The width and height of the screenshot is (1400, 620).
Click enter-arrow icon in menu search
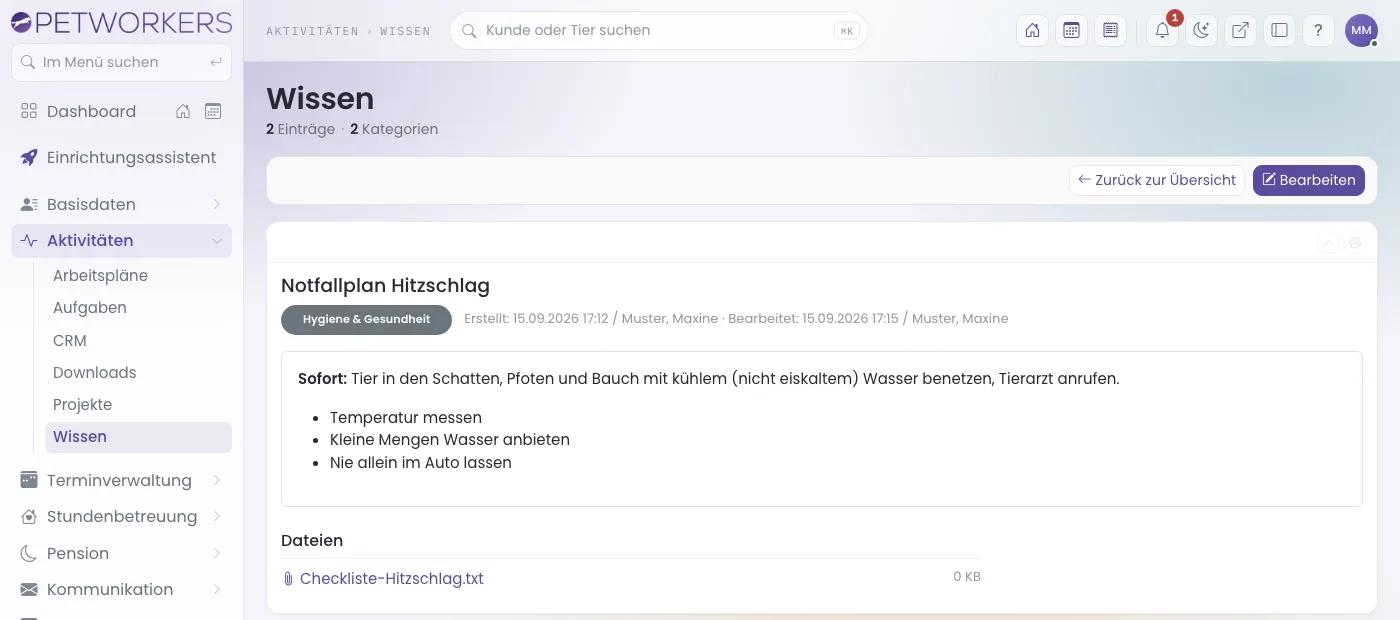(215, 62)
